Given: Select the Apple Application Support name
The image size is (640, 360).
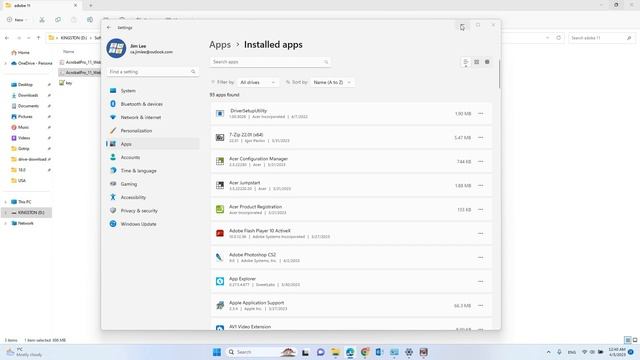Looking at the screenshot, I should [256, 303].
